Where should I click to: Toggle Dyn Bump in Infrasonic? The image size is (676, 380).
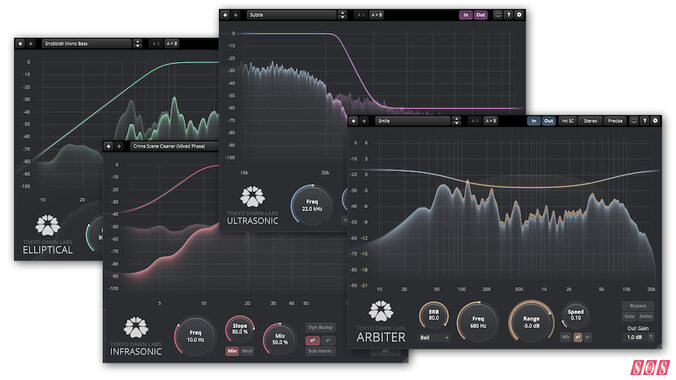coord(320,327)
